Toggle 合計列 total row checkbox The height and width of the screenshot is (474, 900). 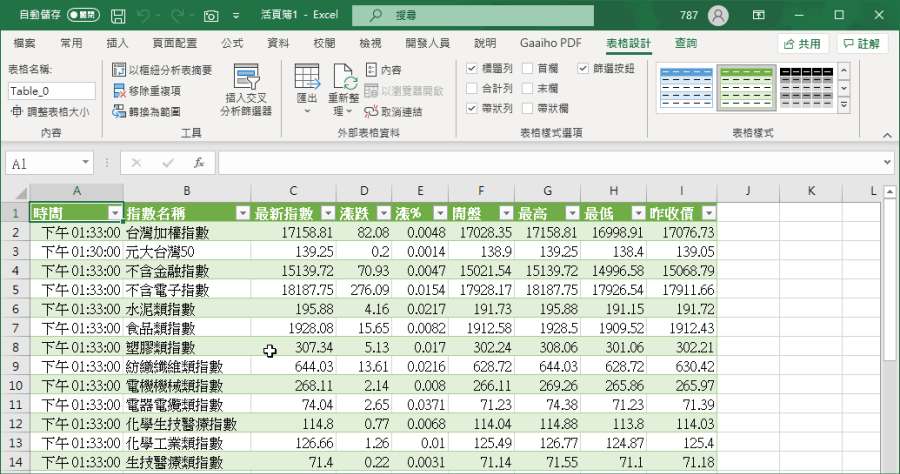(472, 88)
